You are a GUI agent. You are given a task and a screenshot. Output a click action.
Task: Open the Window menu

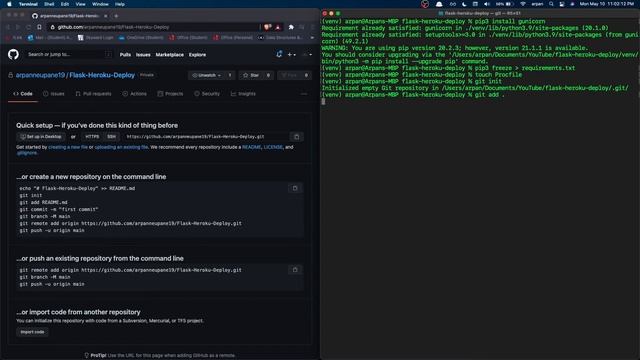click(x=100, y=4)
